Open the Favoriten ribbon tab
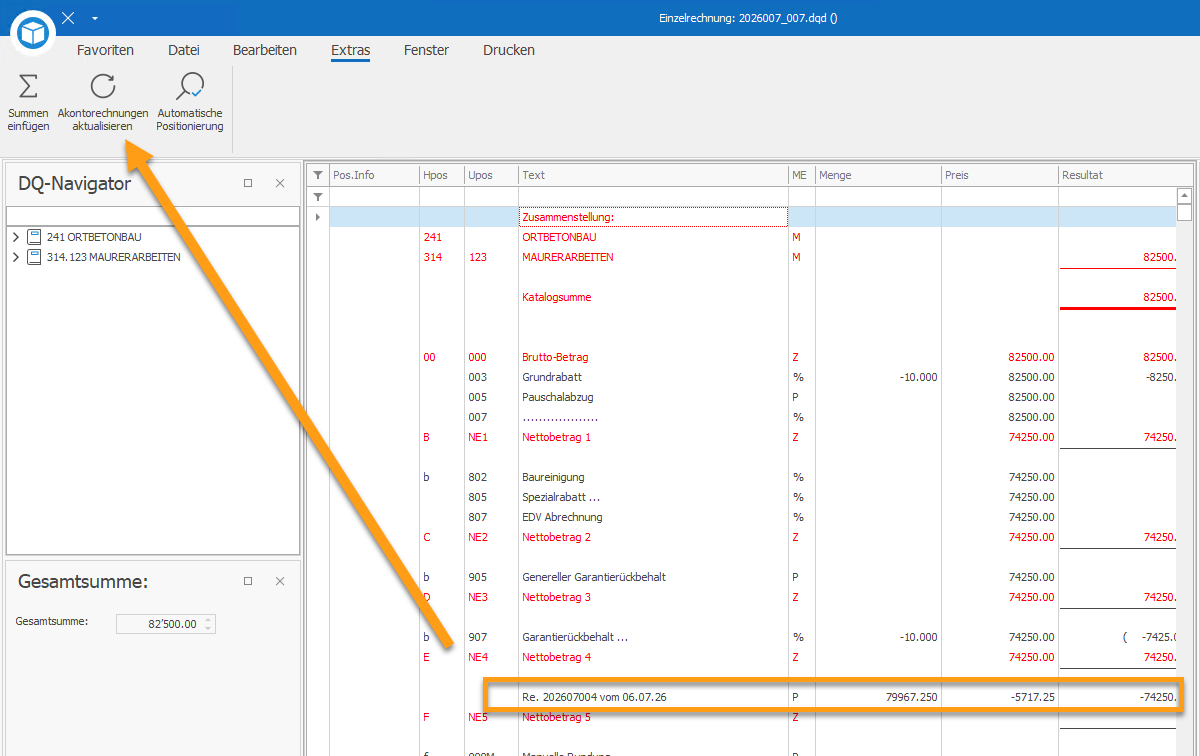1200x756 pixels. 105,50
